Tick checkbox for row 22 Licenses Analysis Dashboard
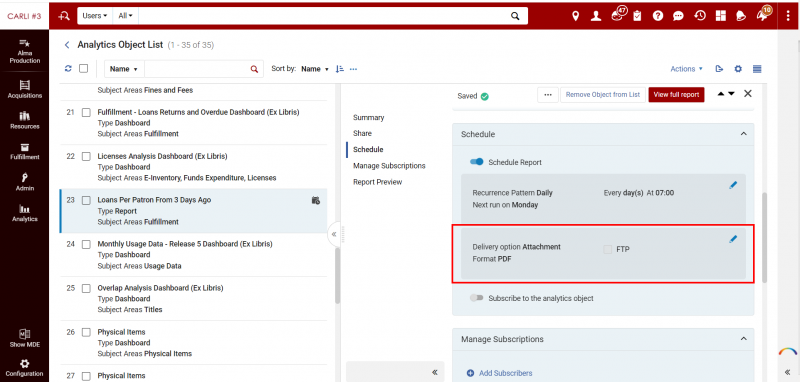This screenshot has height=382, width=800. click(x=86, y=156)
